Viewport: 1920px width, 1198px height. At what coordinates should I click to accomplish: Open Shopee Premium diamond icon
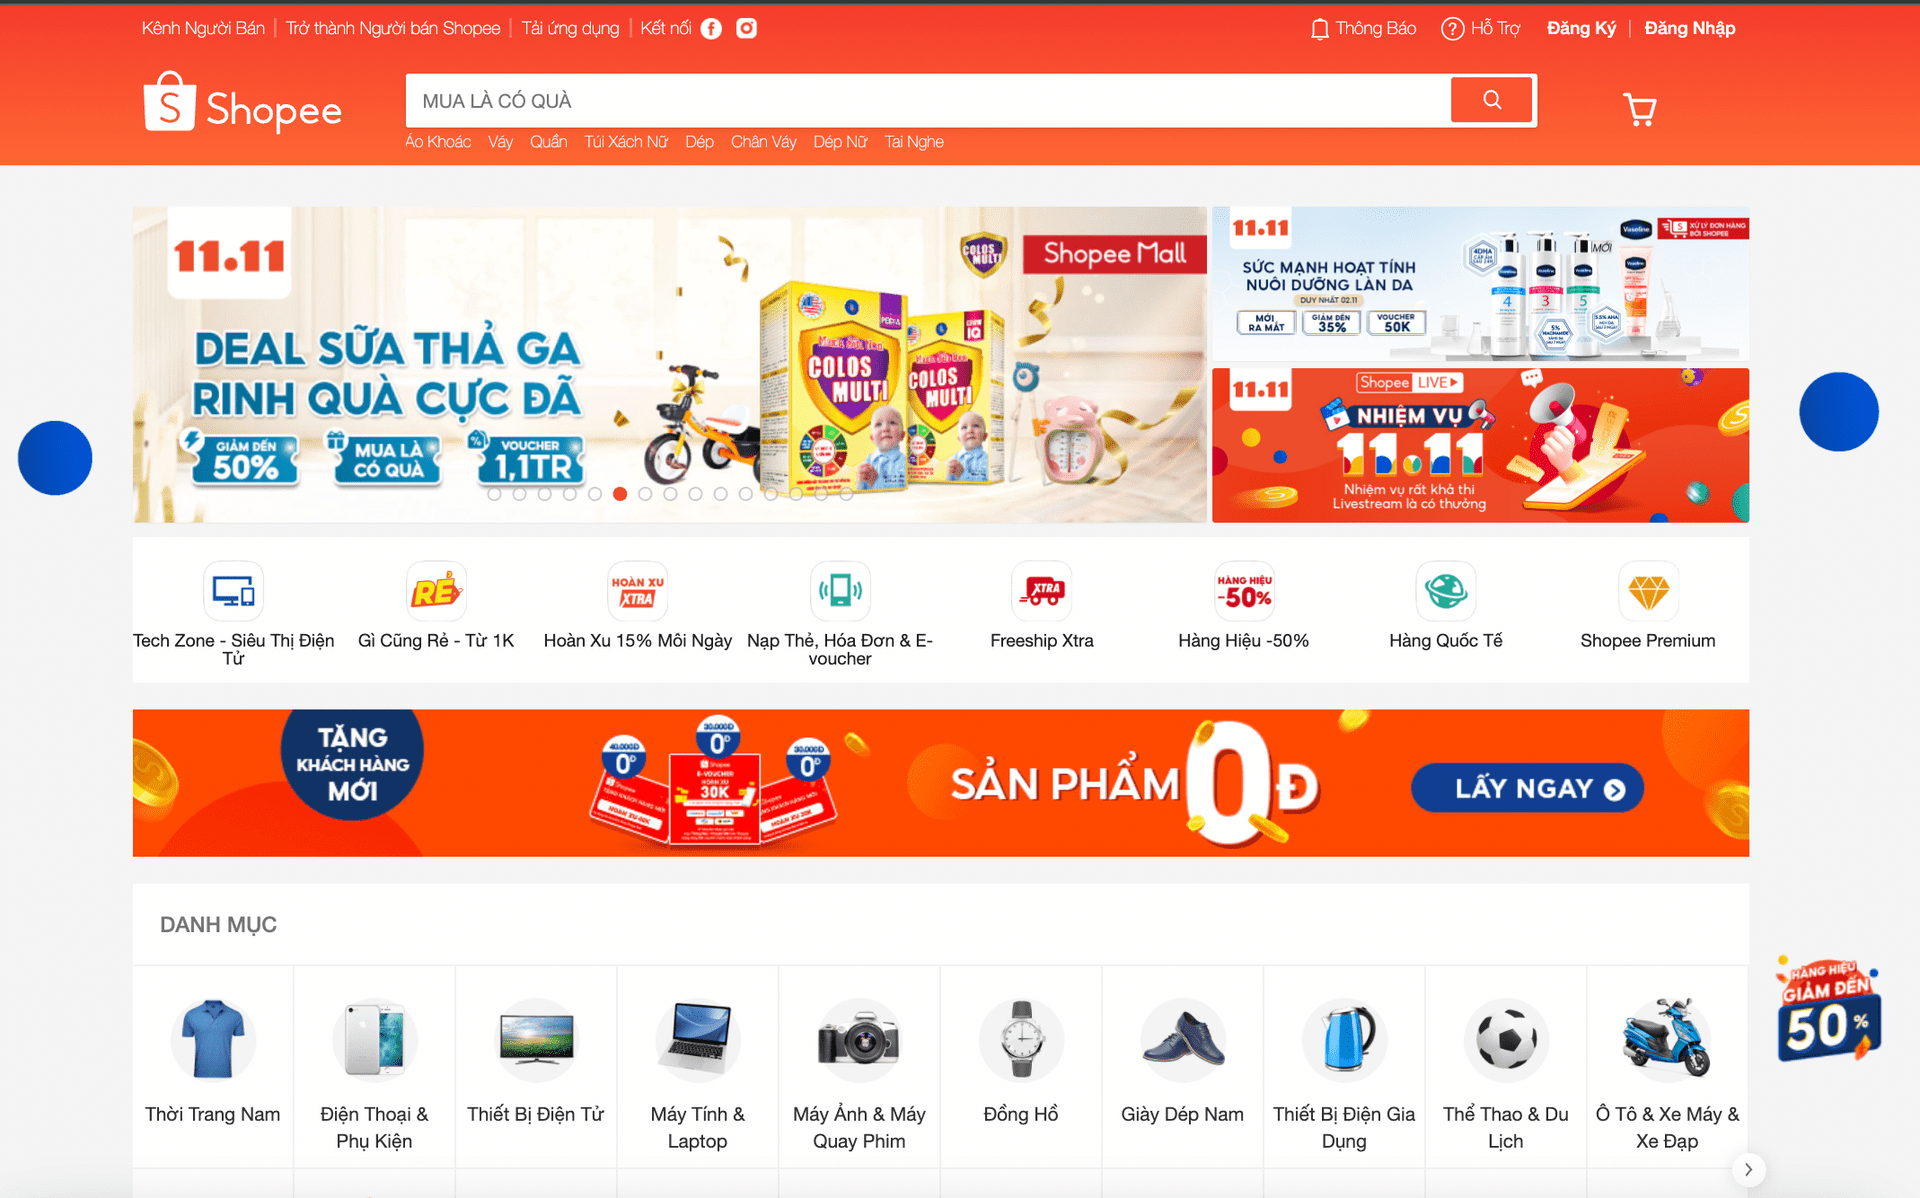pyautogui.click(x=1648, y=591)
